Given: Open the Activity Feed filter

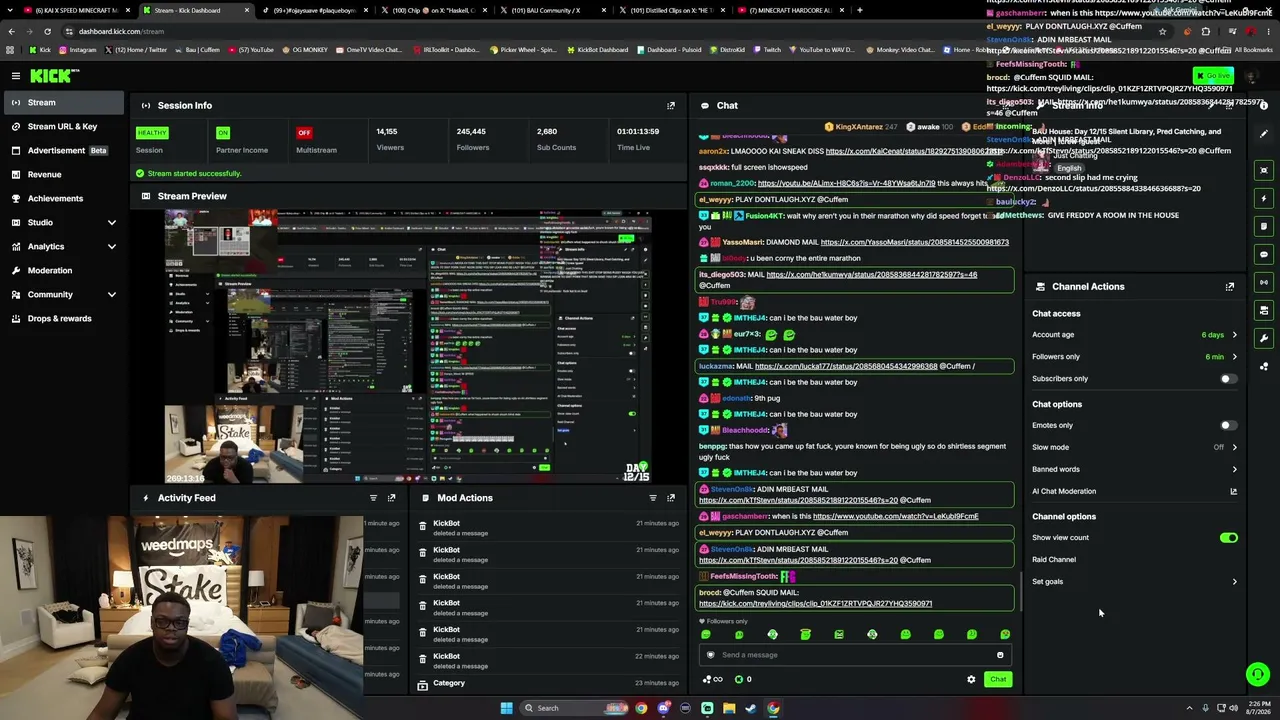Looking at the screenshot, I should (x=373, y=498).
